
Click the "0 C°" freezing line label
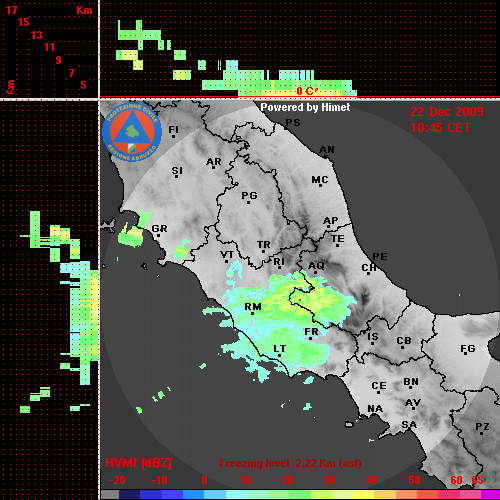(x=306, y=91)
